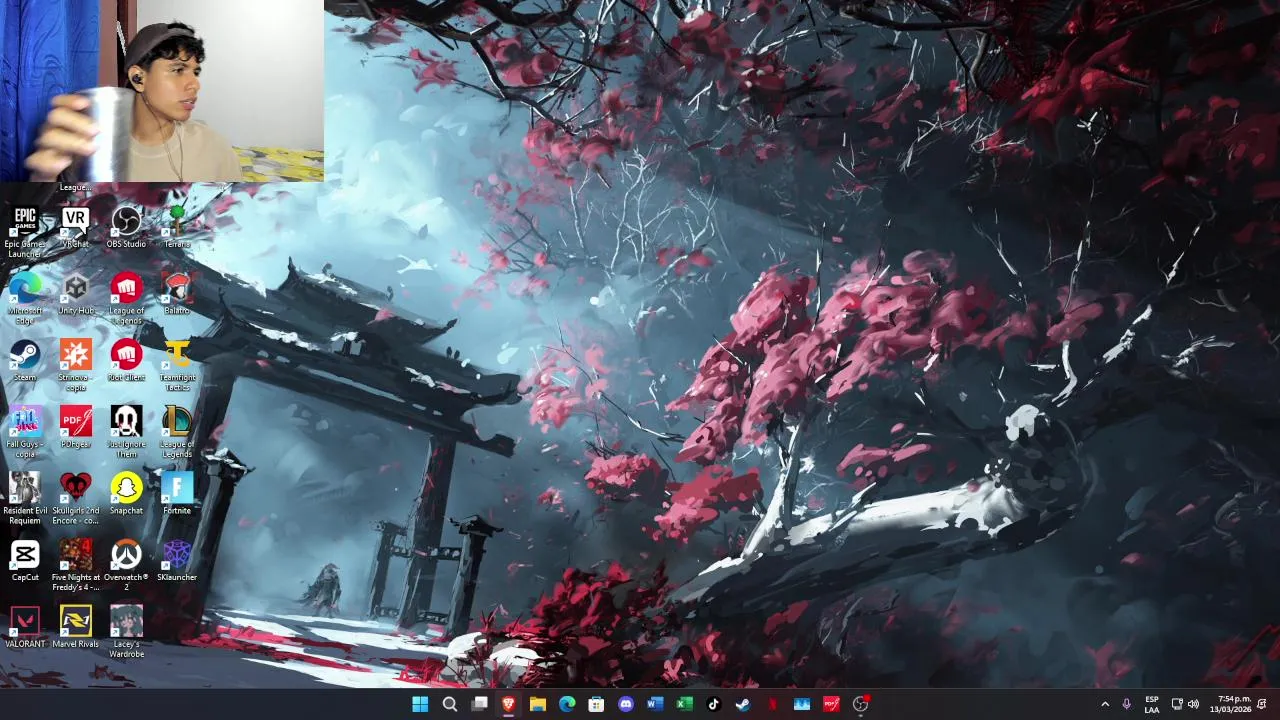This screenshot has width=1280, height=720.
Task: Open network settings from the tray icon
Action: click(1177, 704)
